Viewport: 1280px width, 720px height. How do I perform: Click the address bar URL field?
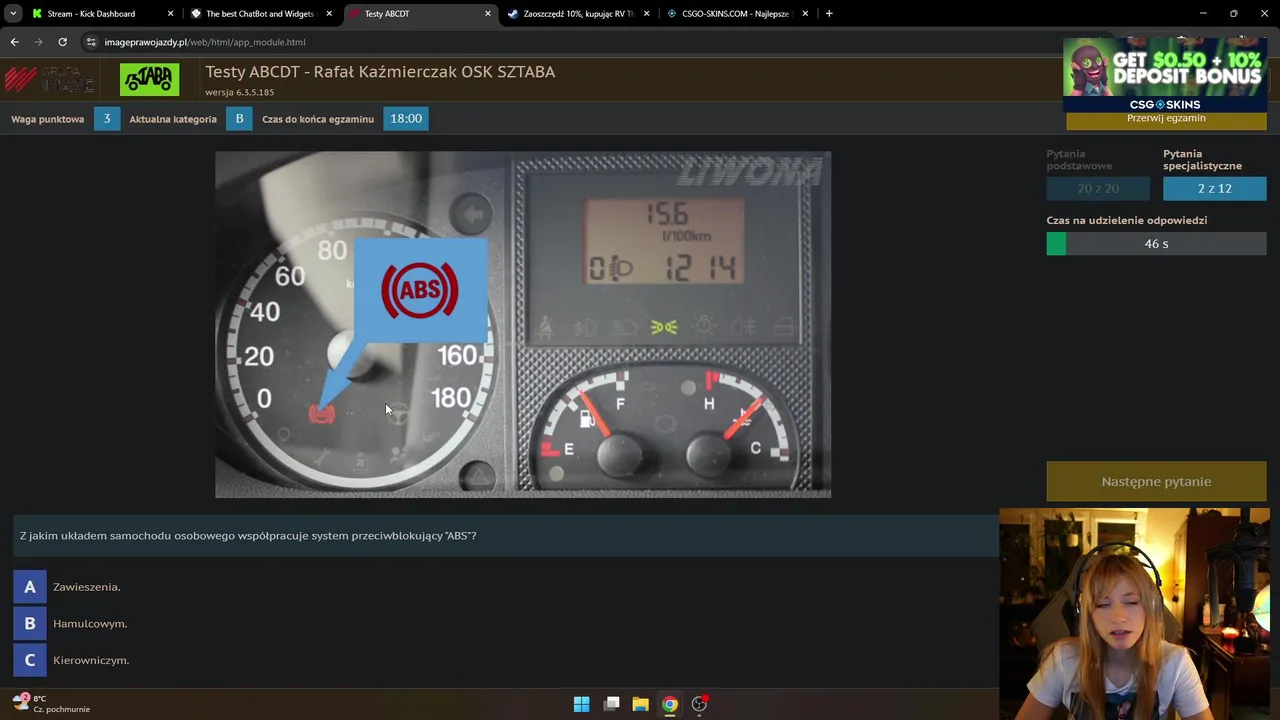pos(204,42)
